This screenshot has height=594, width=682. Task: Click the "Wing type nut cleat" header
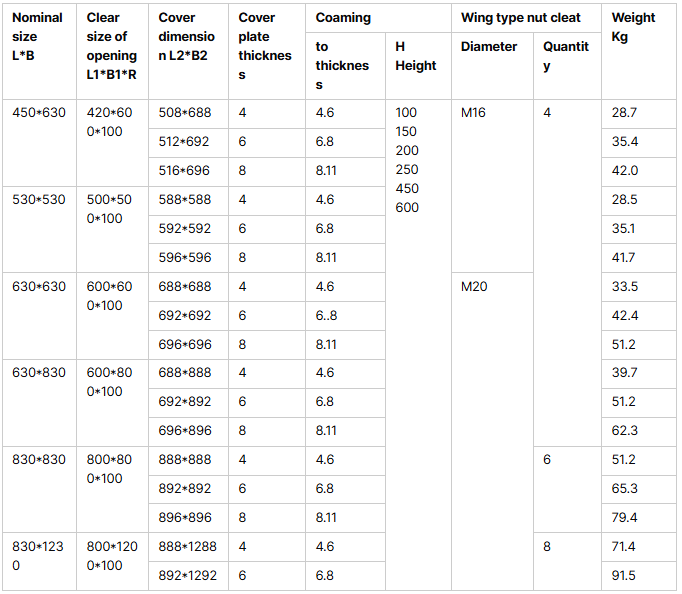520,18
